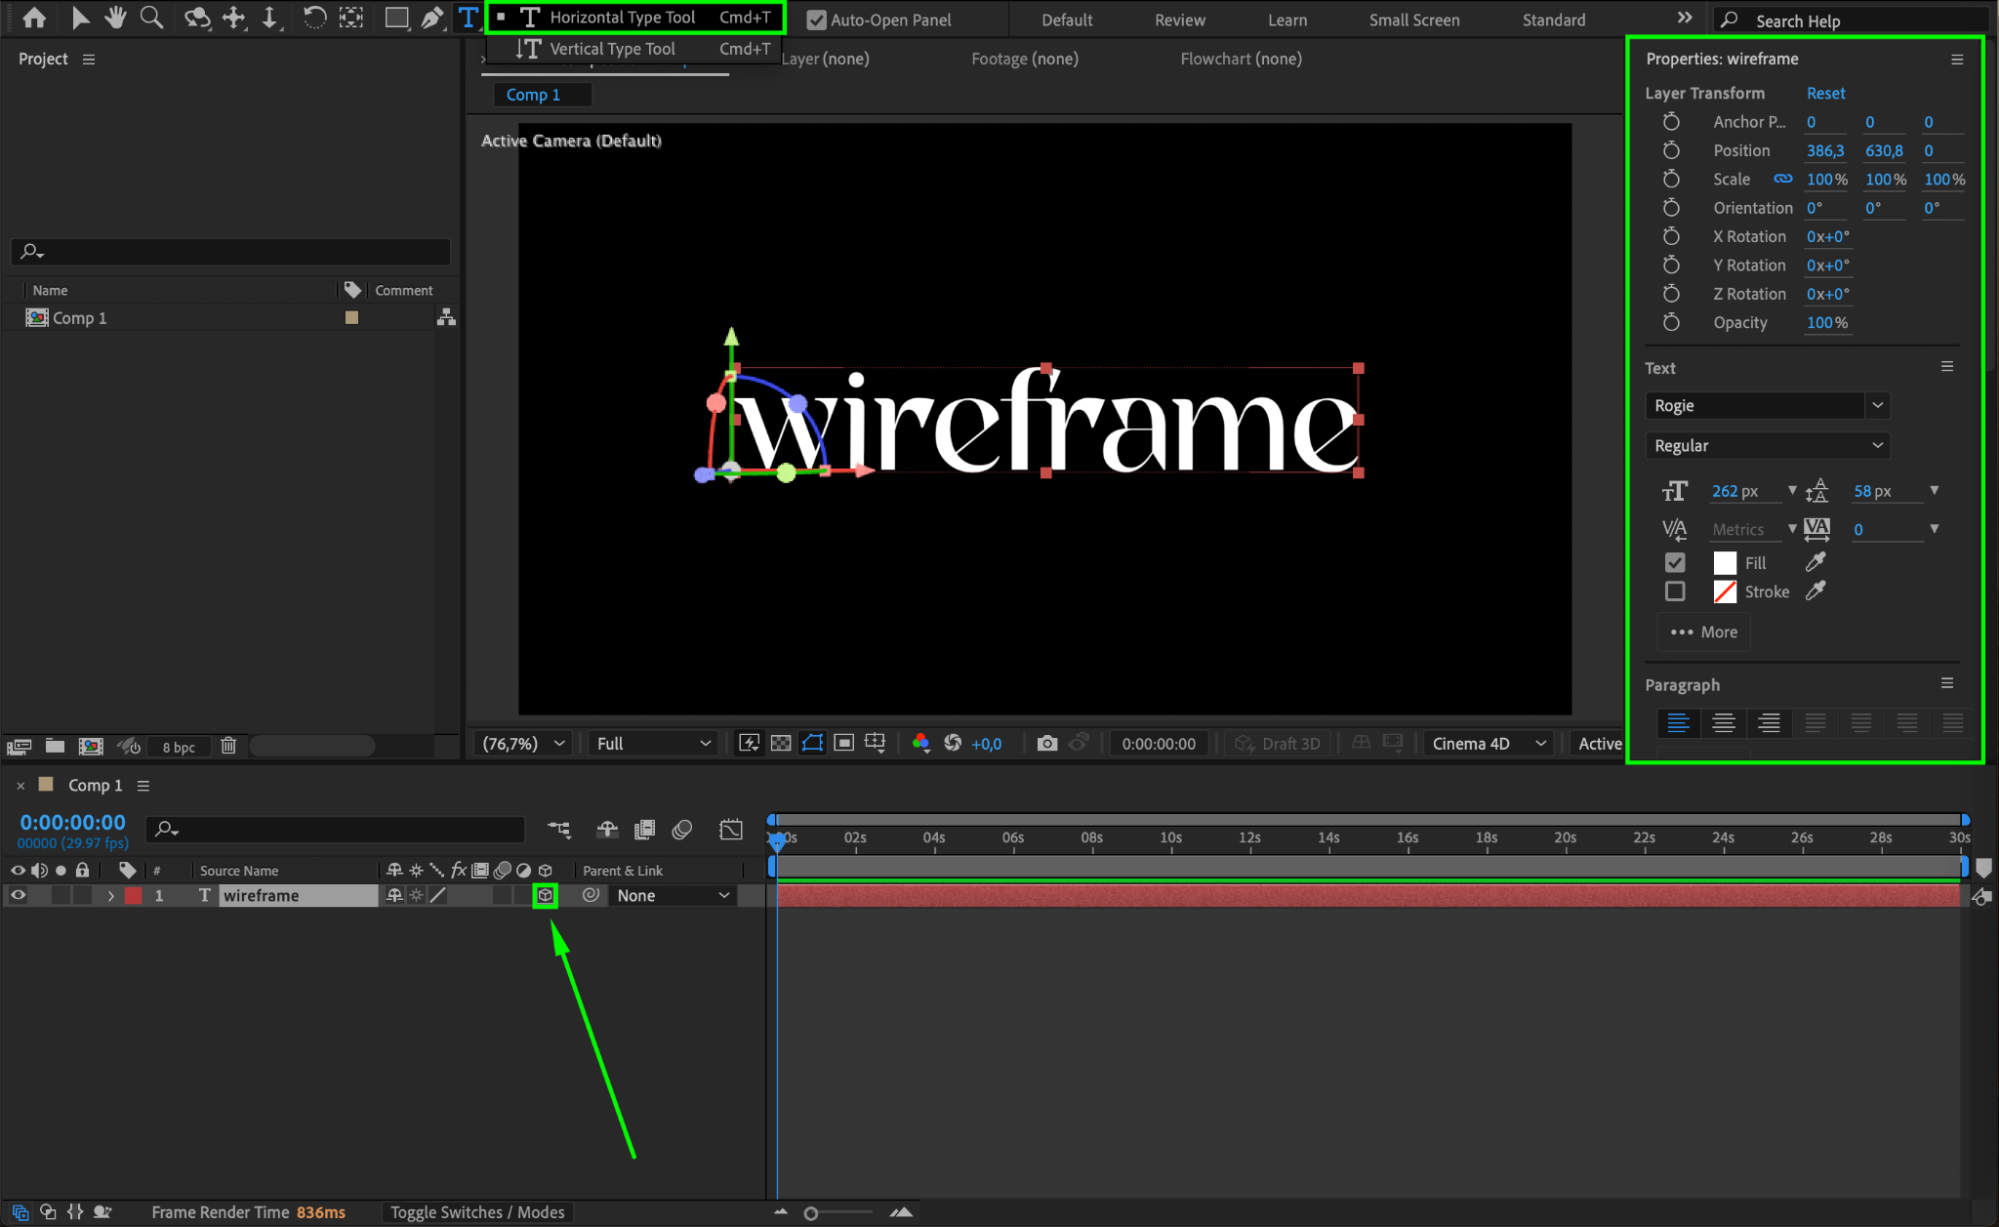This screenshot has width=1999, height=1227.
Task: Delete selected item with trash icon
Action: (228, 746)
